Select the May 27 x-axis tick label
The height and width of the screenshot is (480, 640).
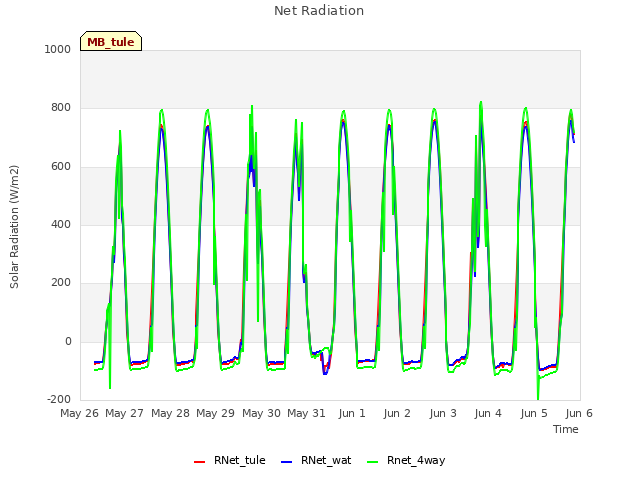[124, 413]
